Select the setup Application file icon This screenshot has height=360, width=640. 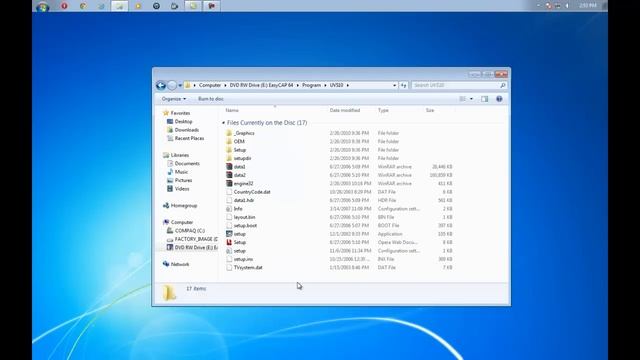coord(229,234)
